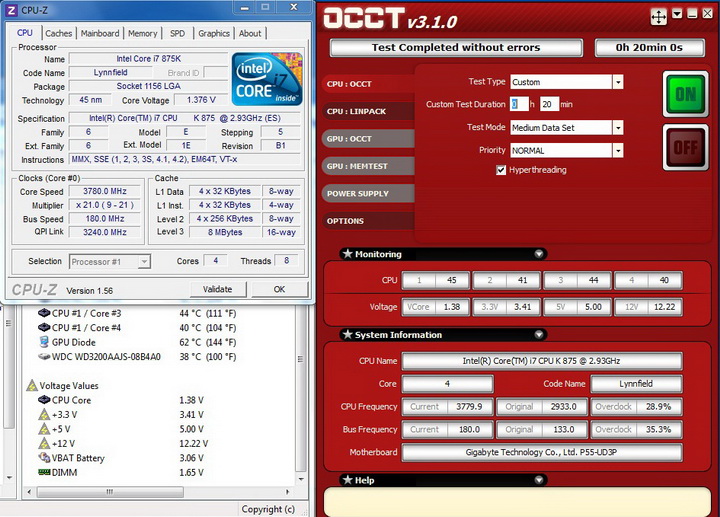Viewport: 720px width, 517px height.
Task: Switch to the SPD tab
Action: (x=177, y=34)
